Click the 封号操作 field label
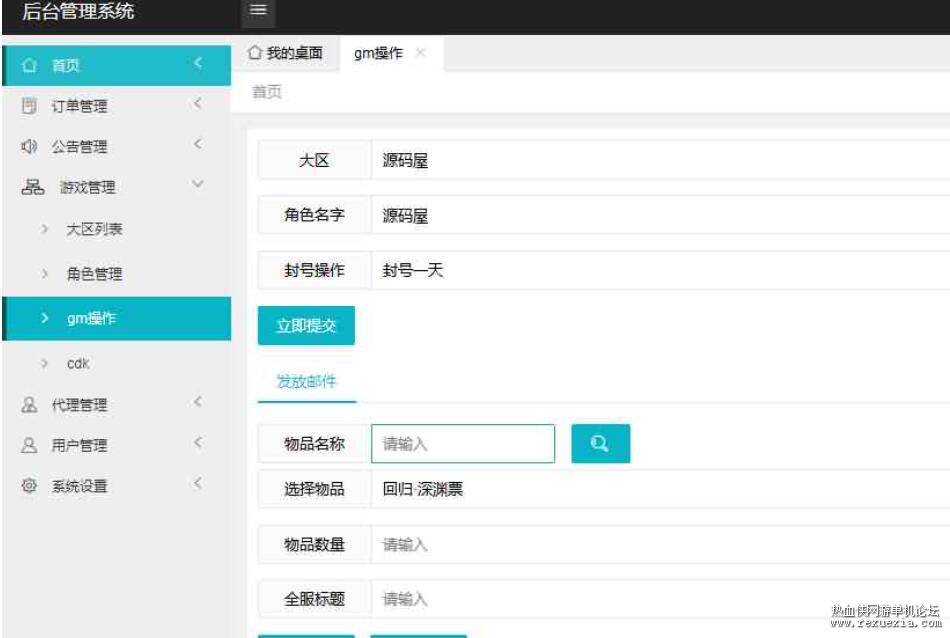 [314, 270]
